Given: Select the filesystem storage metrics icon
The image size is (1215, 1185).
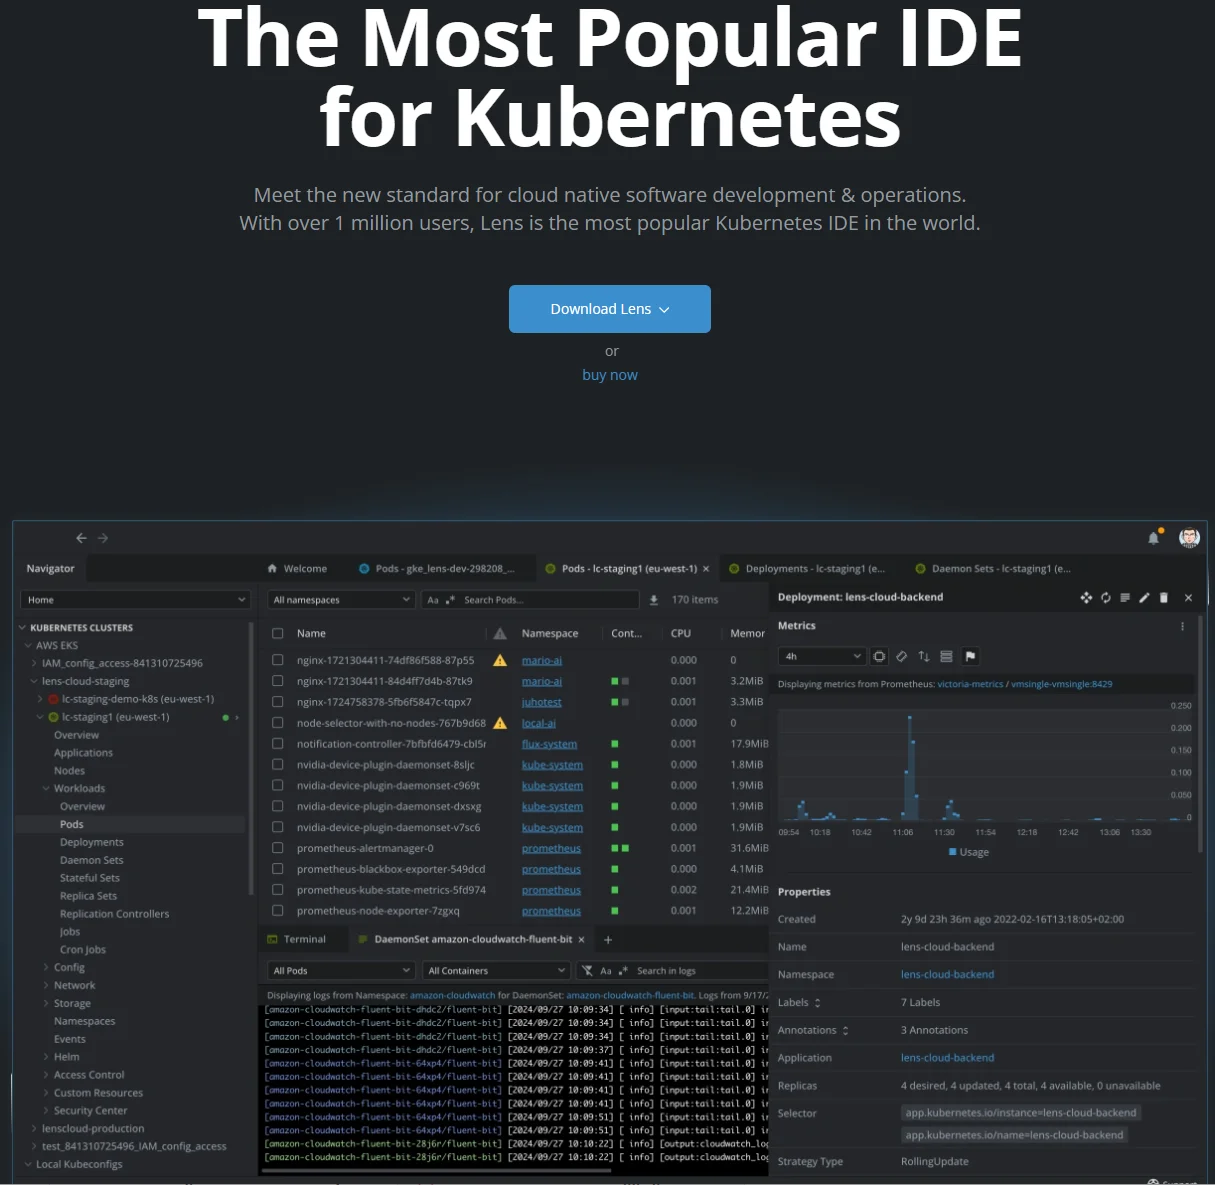Looking at the screenshot, I should tap(946, 657).
